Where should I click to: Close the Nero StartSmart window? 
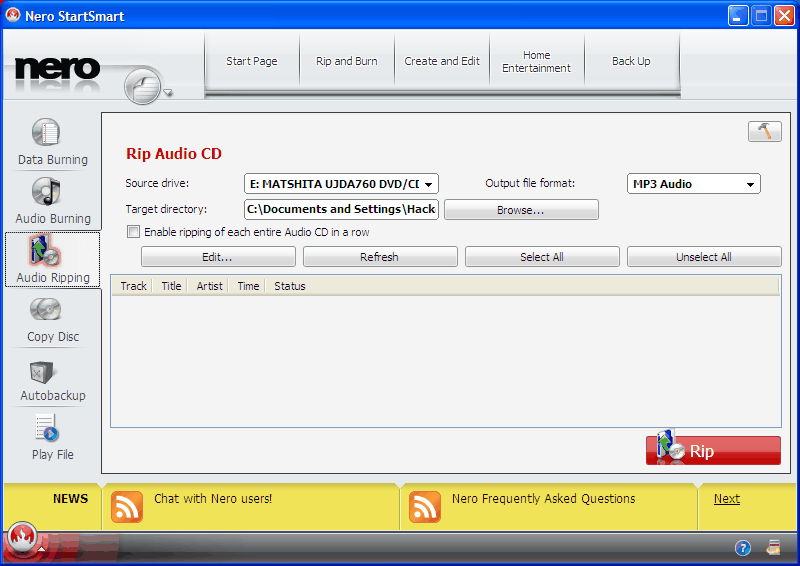coord(784,15)
